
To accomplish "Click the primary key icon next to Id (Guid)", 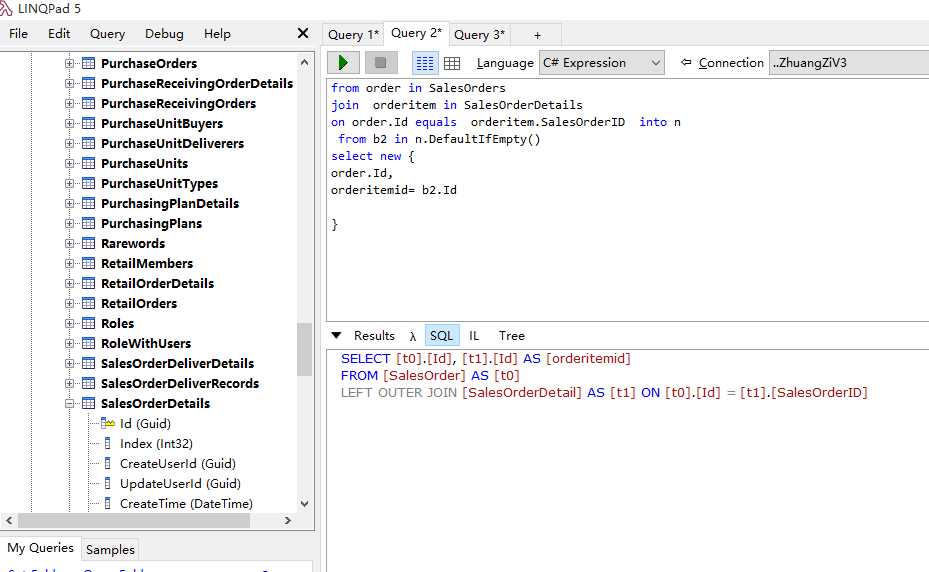I will click(x=108, y=423).
